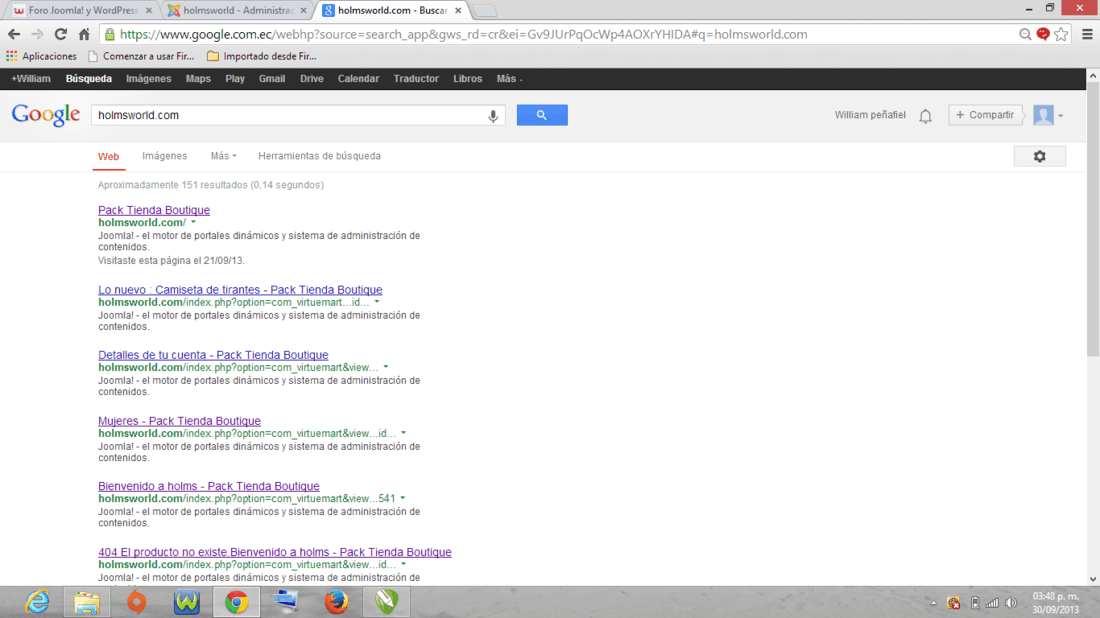Select the Web results tab
Viewport: 1100px width, 618px height.
[x=108, y=156]
